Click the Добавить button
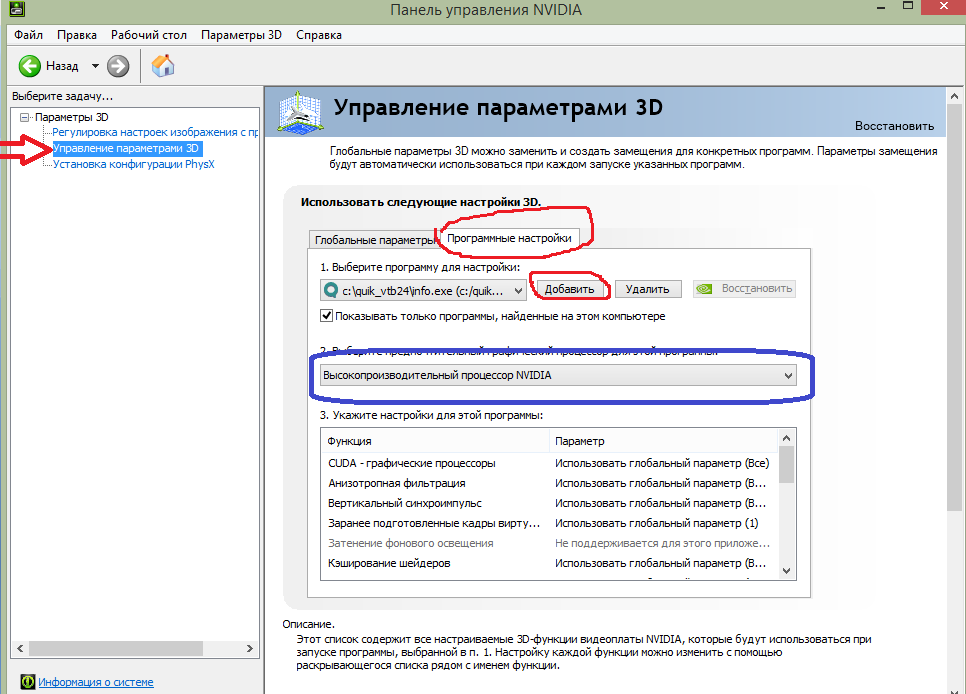 [x=569, y=289]
